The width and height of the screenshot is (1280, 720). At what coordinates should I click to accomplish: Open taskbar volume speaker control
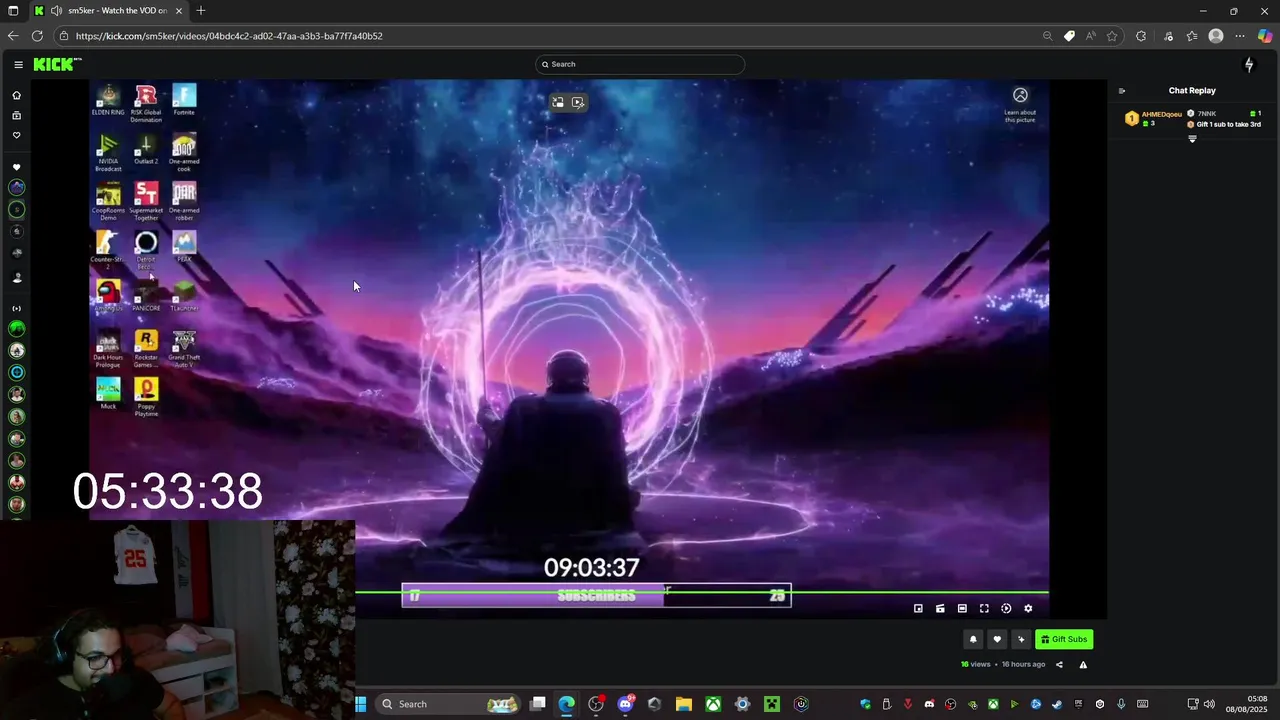pyautogui.click(x=1209, y=704)
